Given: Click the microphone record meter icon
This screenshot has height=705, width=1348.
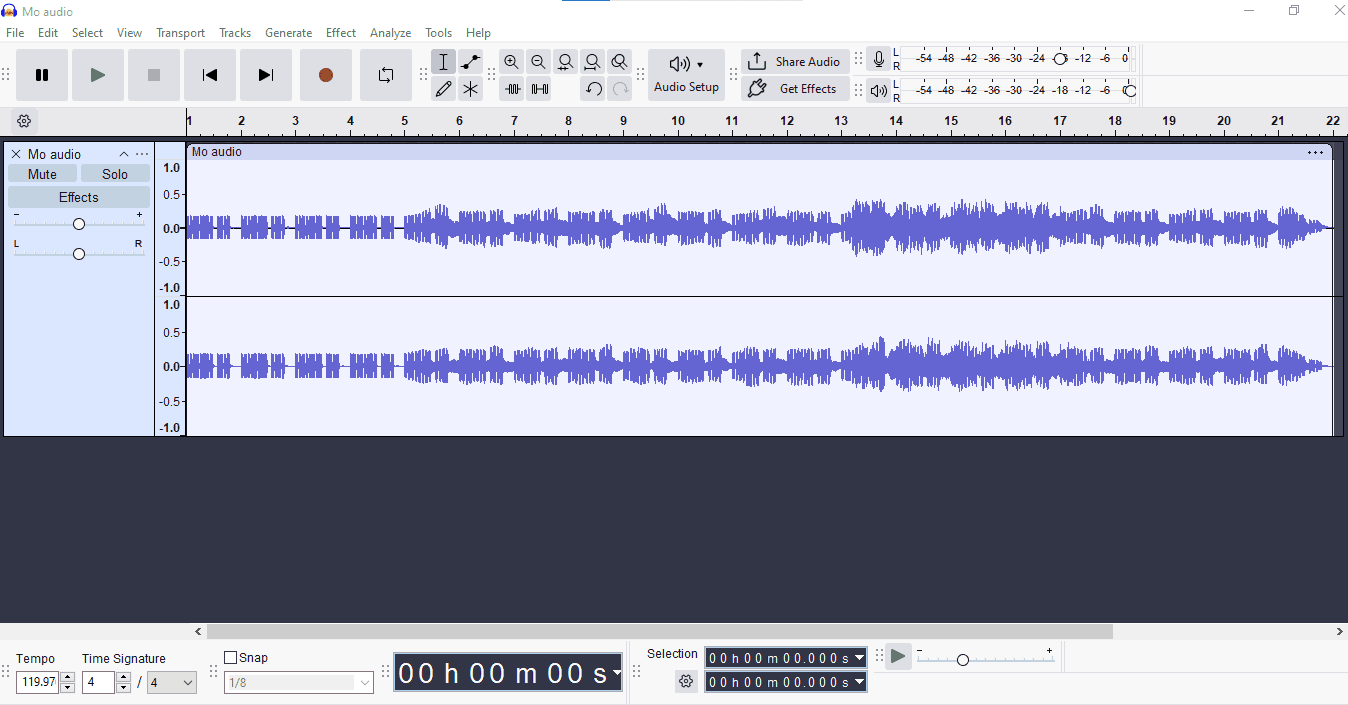Looking at the screenshot, I should (x=879, y=60).
